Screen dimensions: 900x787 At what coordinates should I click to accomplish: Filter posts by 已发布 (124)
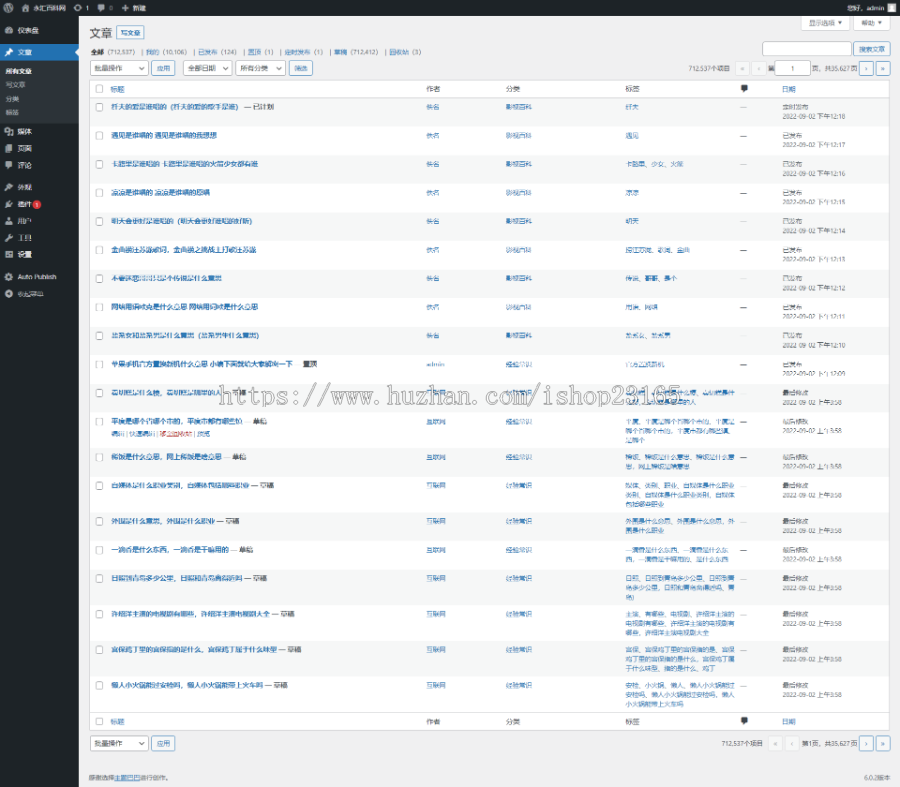(x=217, y=52)
